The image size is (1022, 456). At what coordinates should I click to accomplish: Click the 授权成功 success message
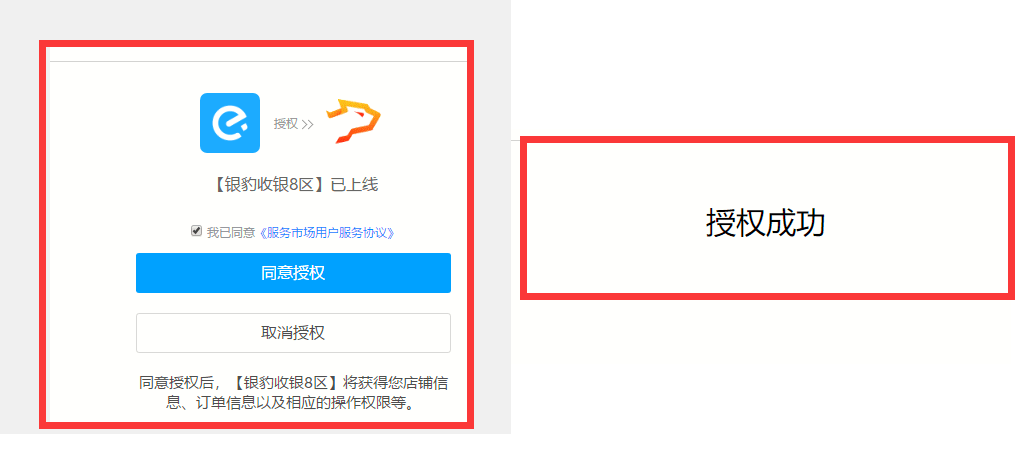click(x=765, y=223)
